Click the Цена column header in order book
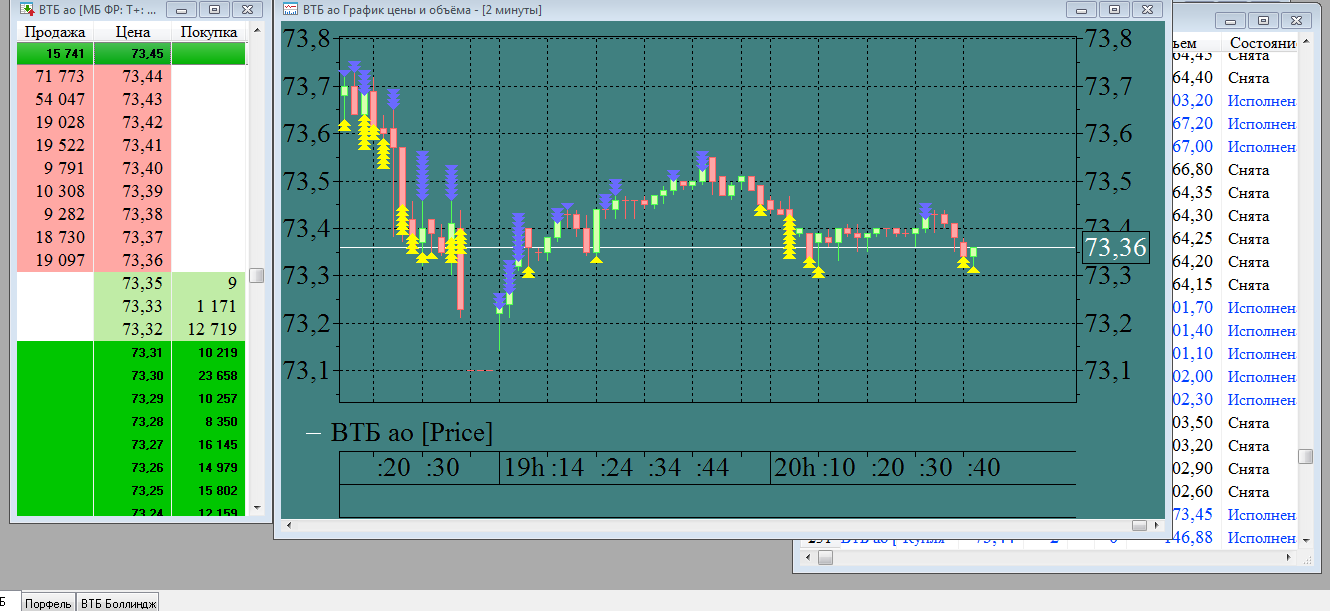The image size is (1330, 611). [x=133, y=32]
